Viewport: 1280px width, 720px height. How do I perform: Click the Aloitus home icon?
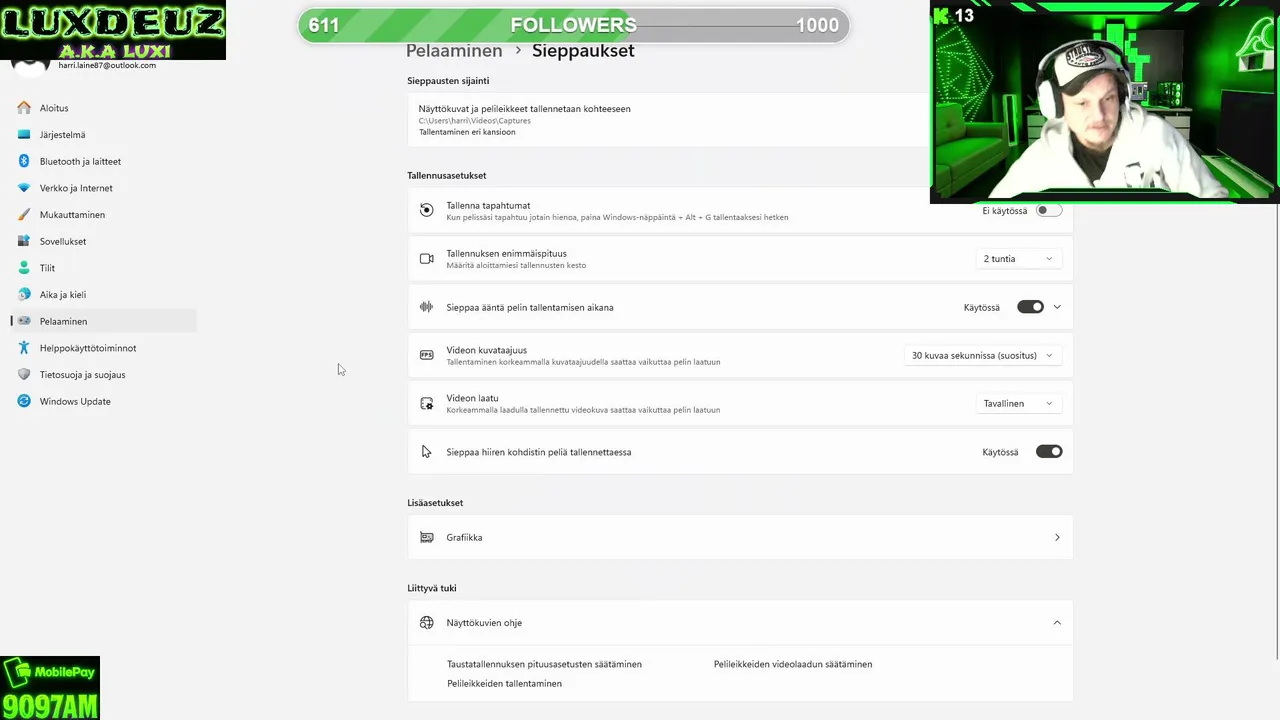pyautogui.click(x=24, y=108)
